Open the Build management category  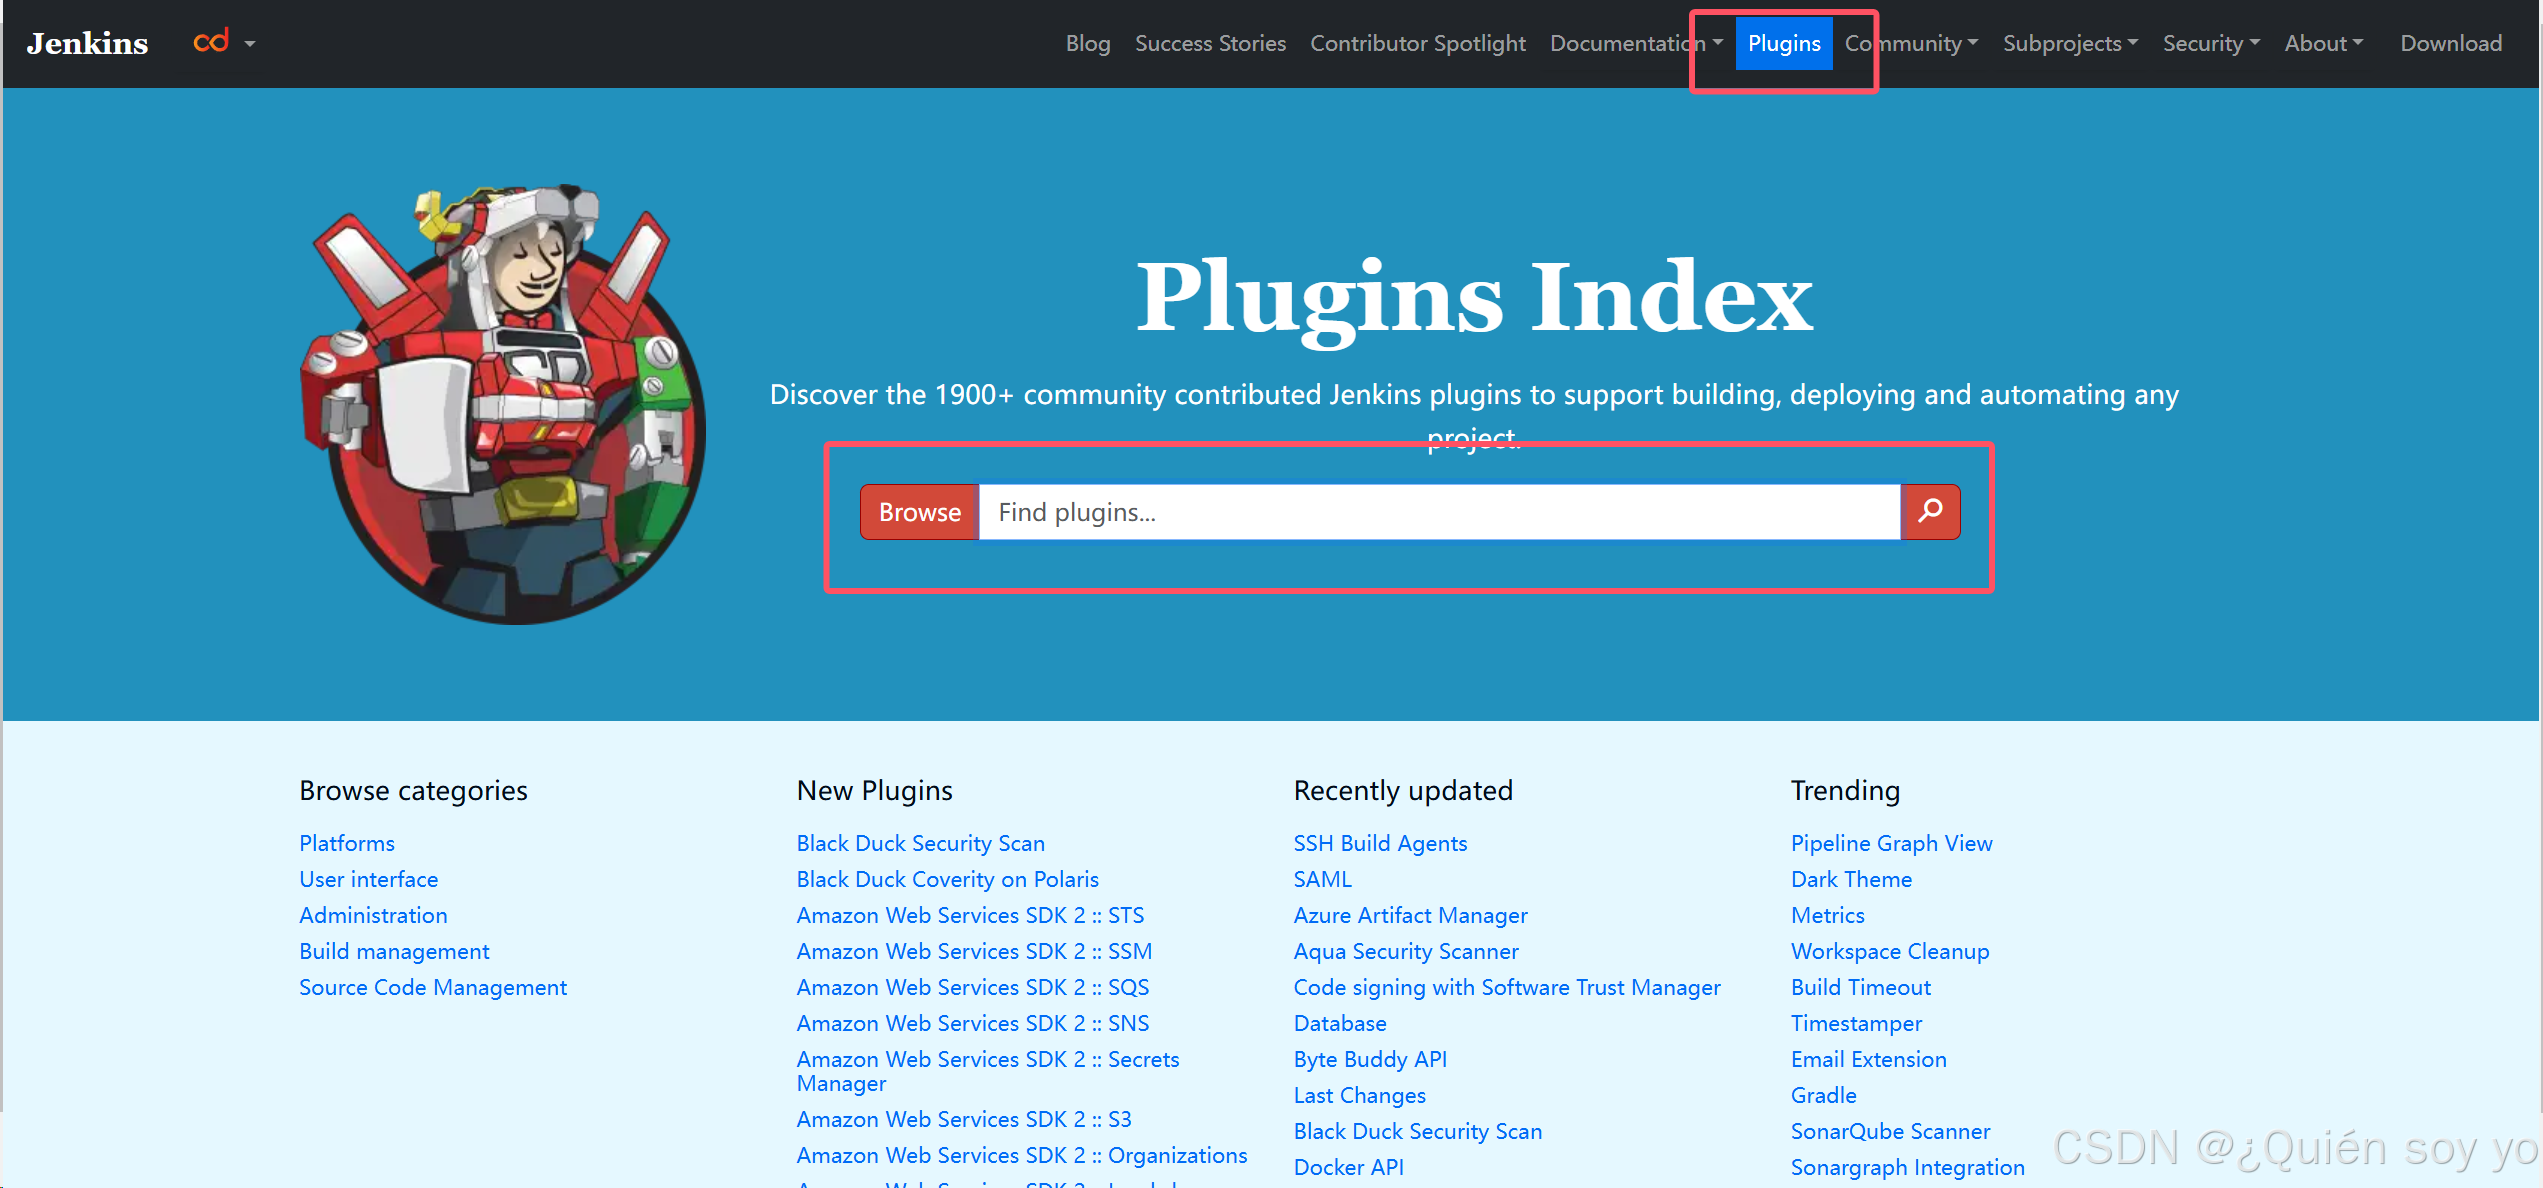click(394, 951)
